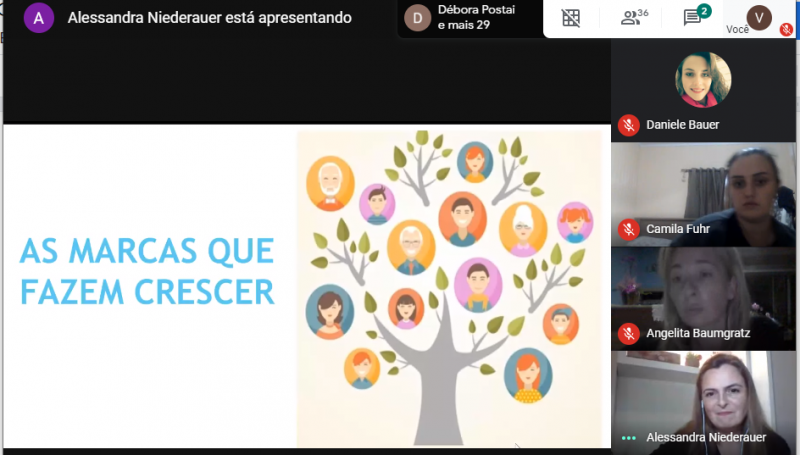800x455 pixels.
Task: Select Camila Fuhr's video tile
Action: 703,195
